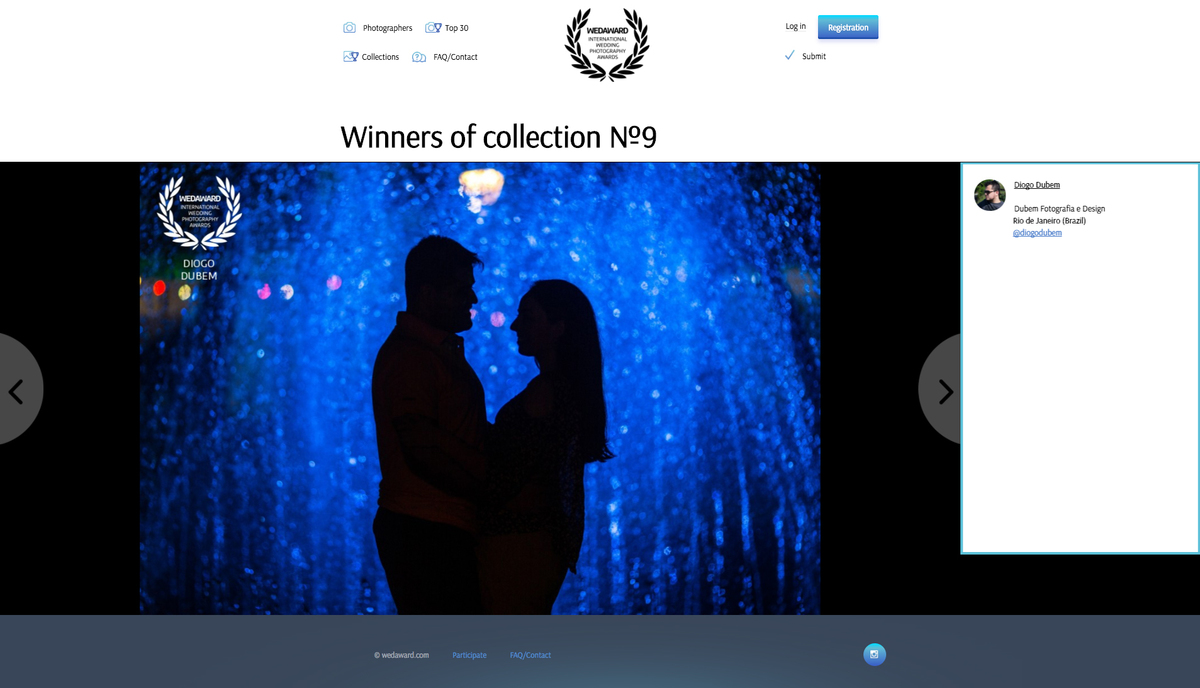This screenshot has width=1200, height=688.
Task: Open the Diogo Dubem name link
Action: (x=1036, y=185)
